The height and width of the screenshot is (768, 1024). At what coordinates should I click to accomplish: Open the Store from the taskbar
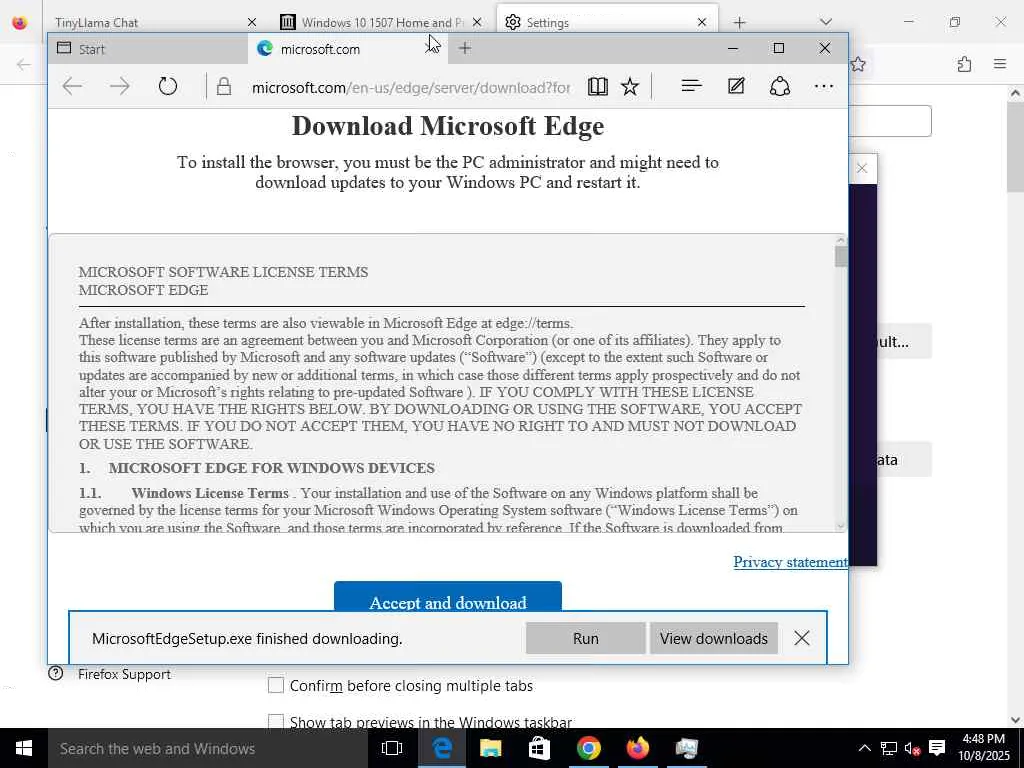click(539, 748)
